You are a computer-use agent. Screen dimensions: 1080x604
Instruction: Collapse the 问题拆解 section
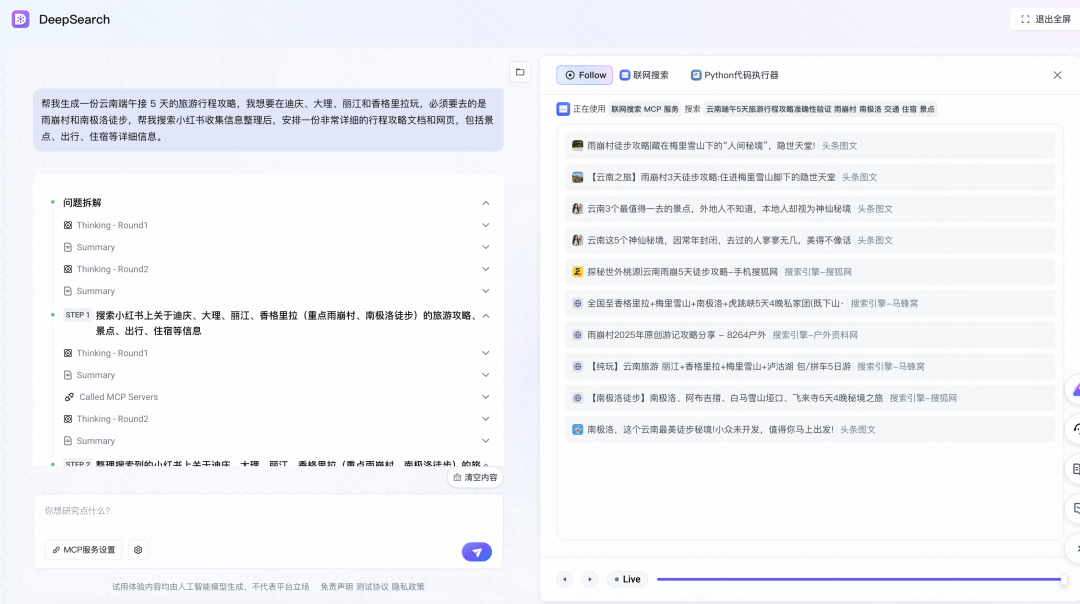486,202
